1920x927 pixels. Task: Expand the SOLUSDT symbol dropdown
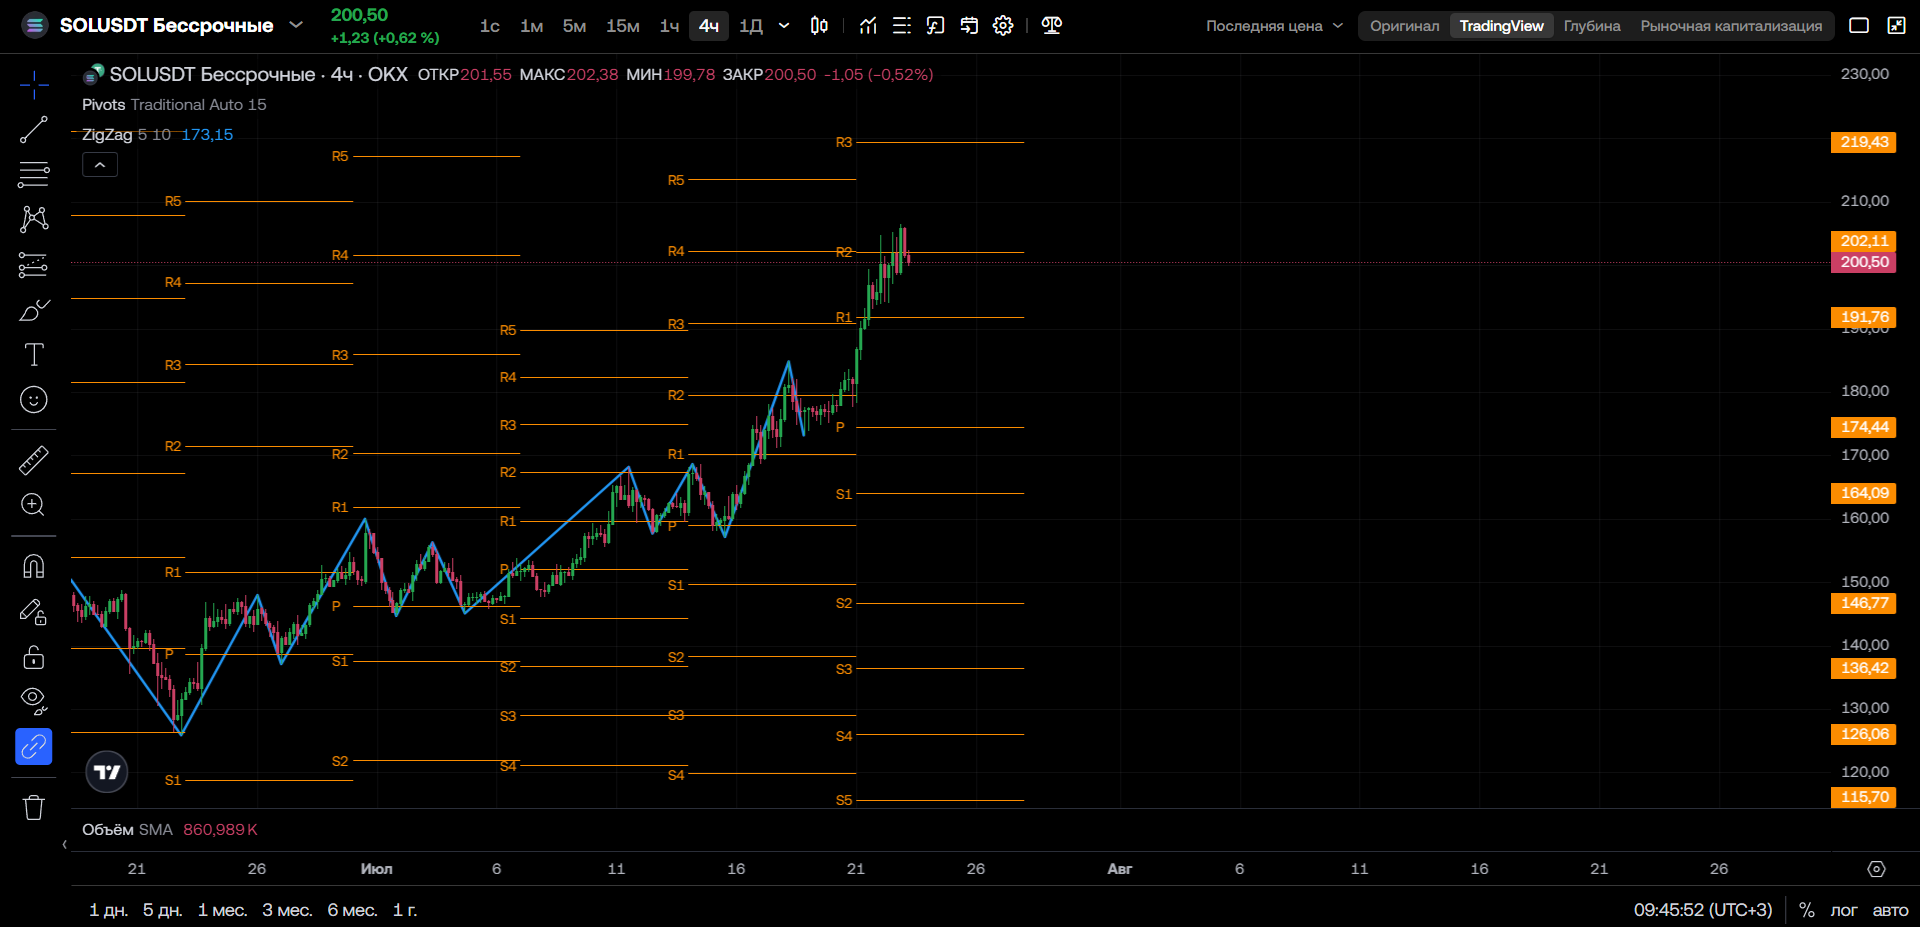[x=296, y=25]
